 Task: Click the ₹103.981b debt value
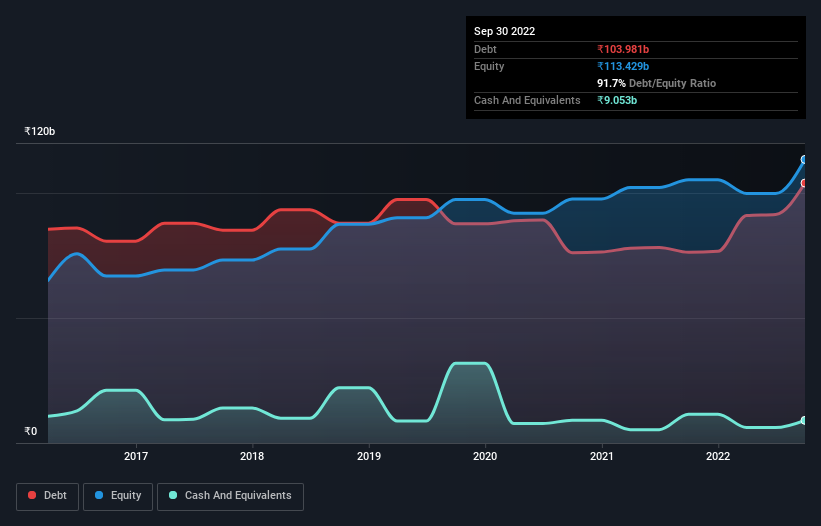(623, 49)
